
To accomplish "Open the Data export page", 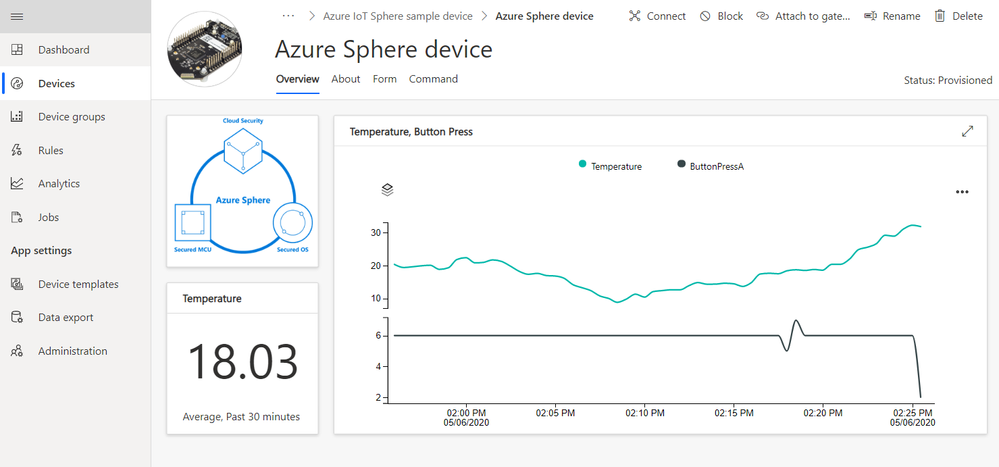I will coord(65,318).
